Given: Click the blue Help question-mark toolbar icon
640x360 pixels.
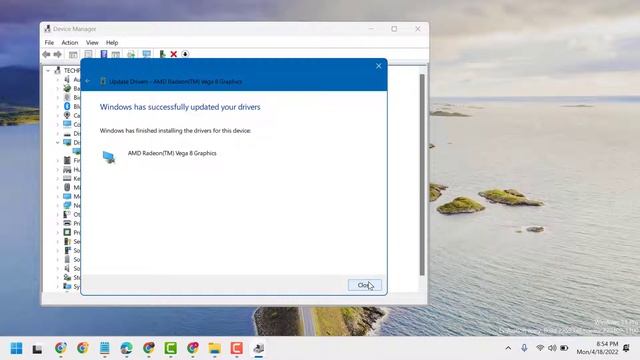Looking at the screenshot, I should [x=104, y=54].
